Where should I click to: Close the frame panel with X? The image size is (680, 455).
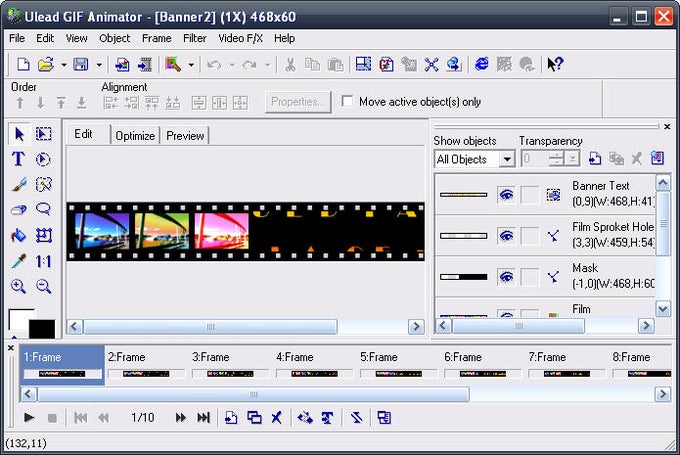click(11, 348)
